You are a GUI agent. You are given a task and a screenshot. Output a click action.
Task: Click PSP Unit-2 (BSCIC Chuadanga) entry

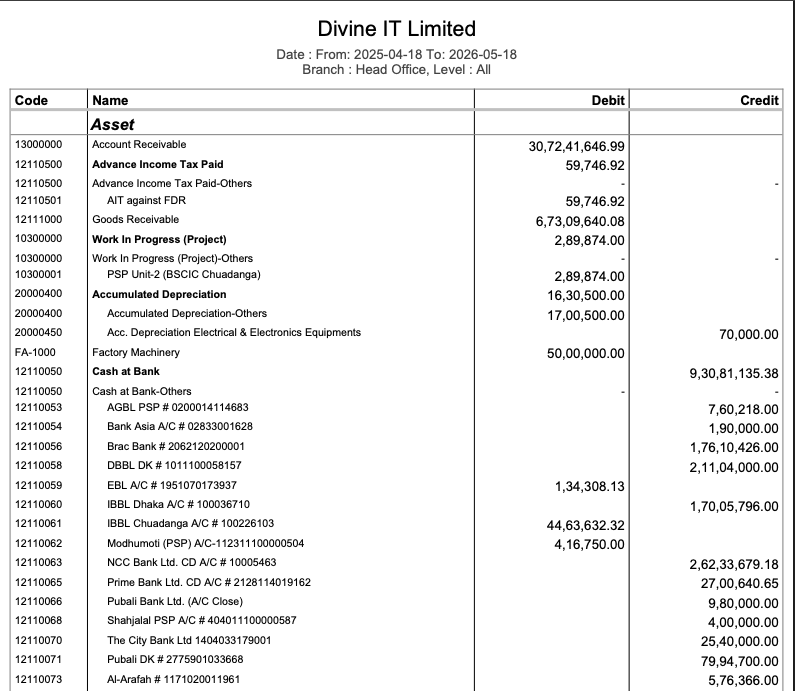coord(184,274)
